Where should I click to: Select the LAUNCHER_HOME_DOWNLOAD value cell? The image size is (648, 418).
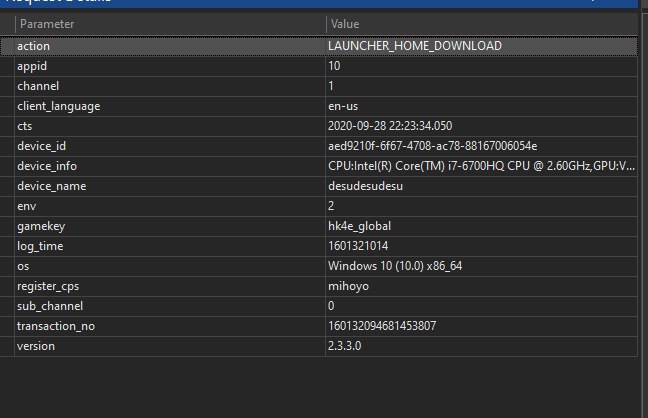click(x=481, y=46)
